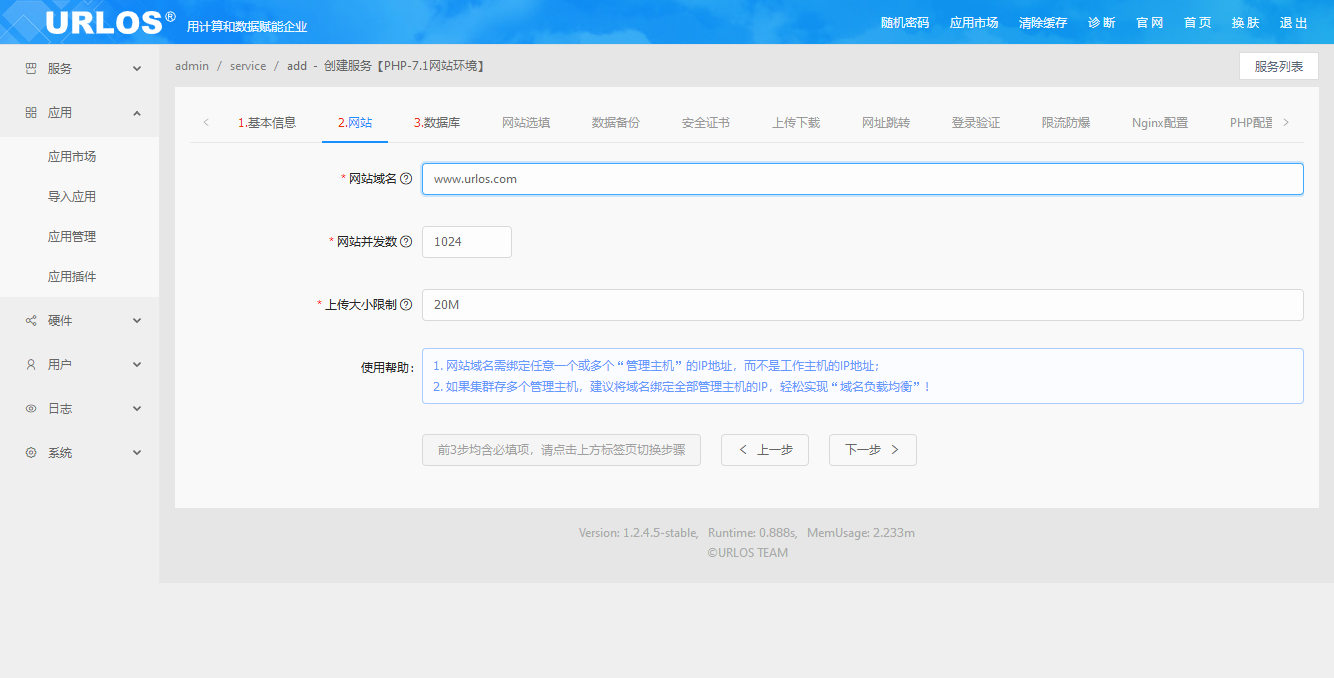Click the help icon next to 网站域名
Screen dimensions: 1334x678
tap(406, 179)
